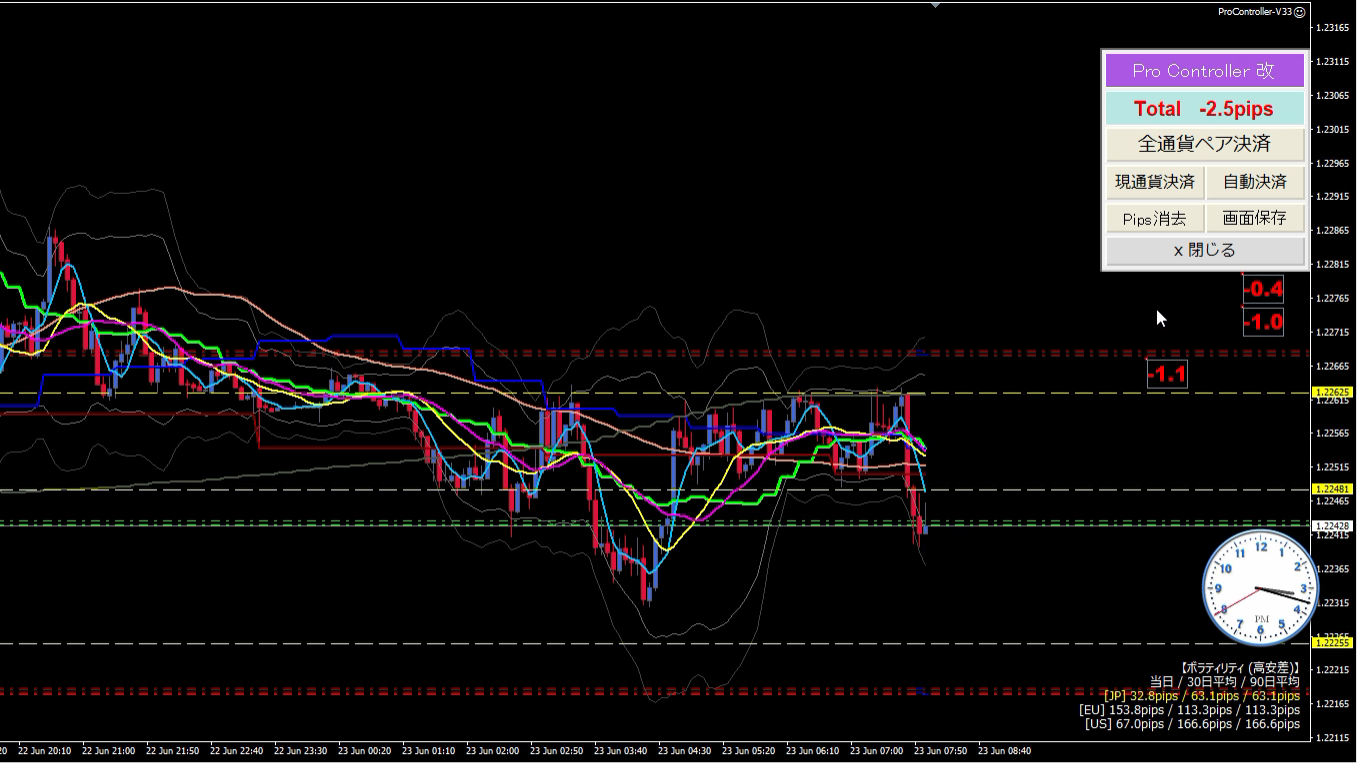
Task: Toggle the 自動決済 button
Action: click(x=1255, y=182)
